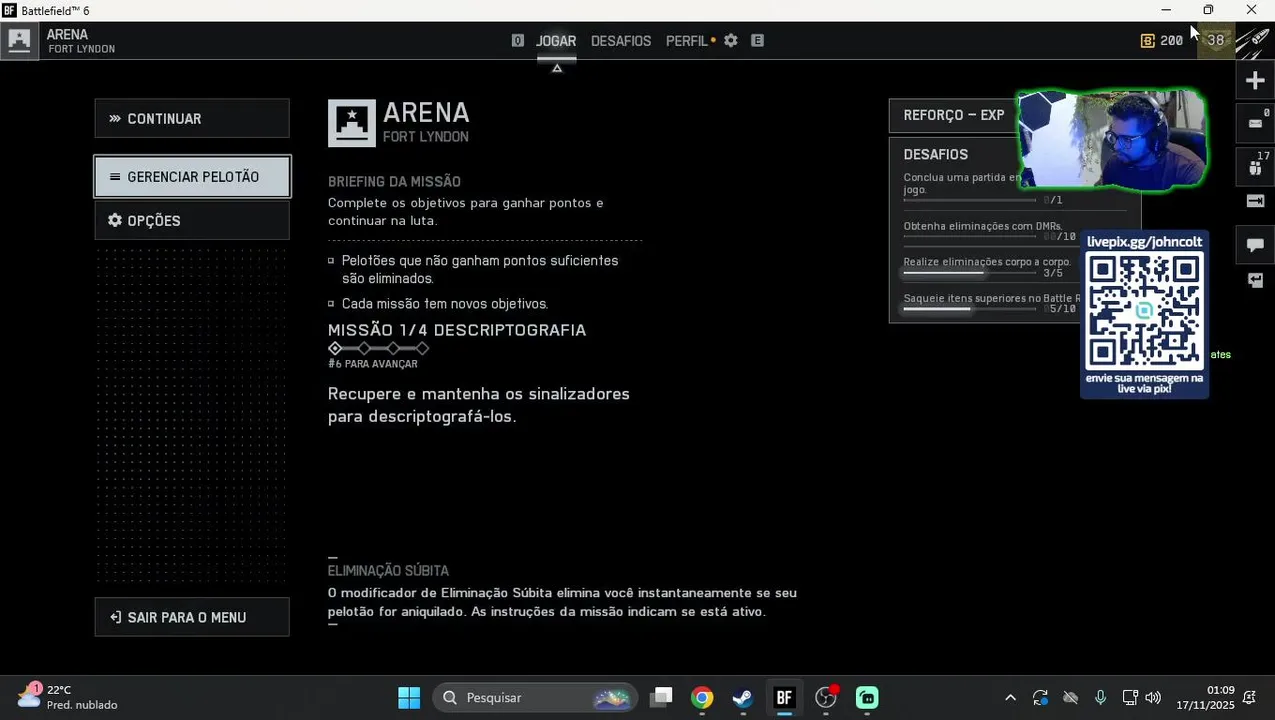
Task: Click the livepix QR code overlay
Action: [x=1144, y=313]
